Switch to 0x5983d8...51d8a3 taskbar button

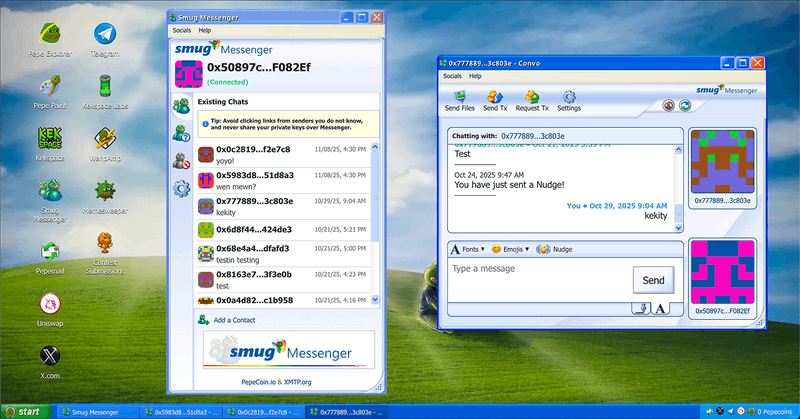[181, 412]
